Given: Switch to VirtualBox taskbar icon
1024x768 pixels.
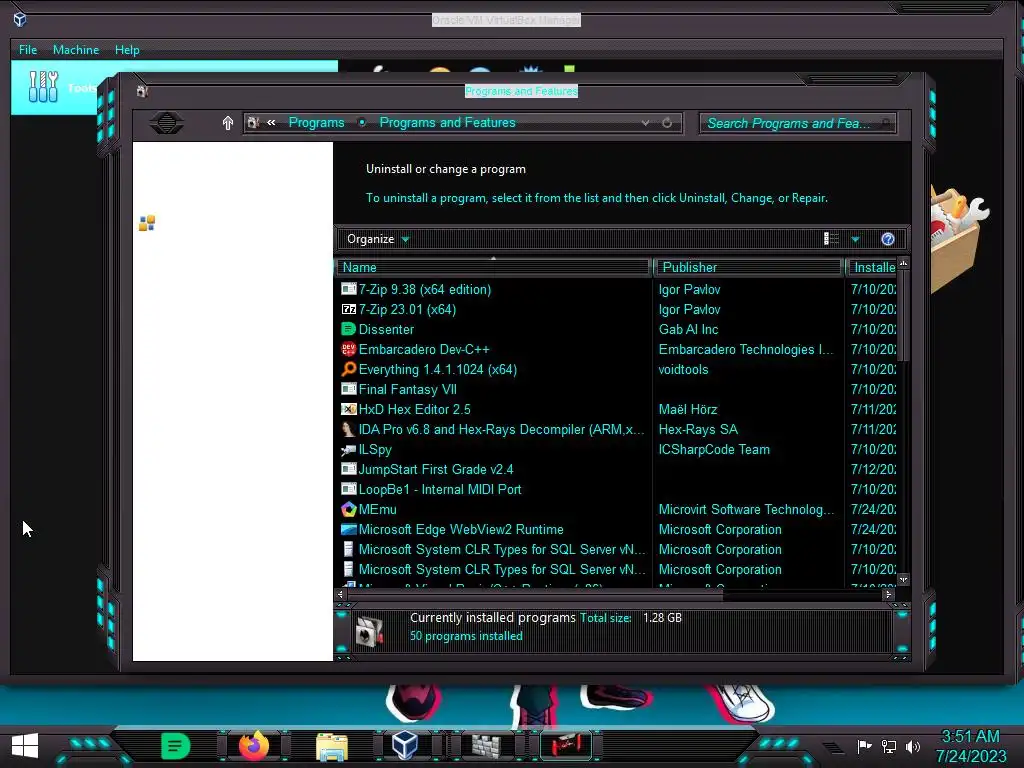Looking at the screenshot, I should (x=404, y=745).
